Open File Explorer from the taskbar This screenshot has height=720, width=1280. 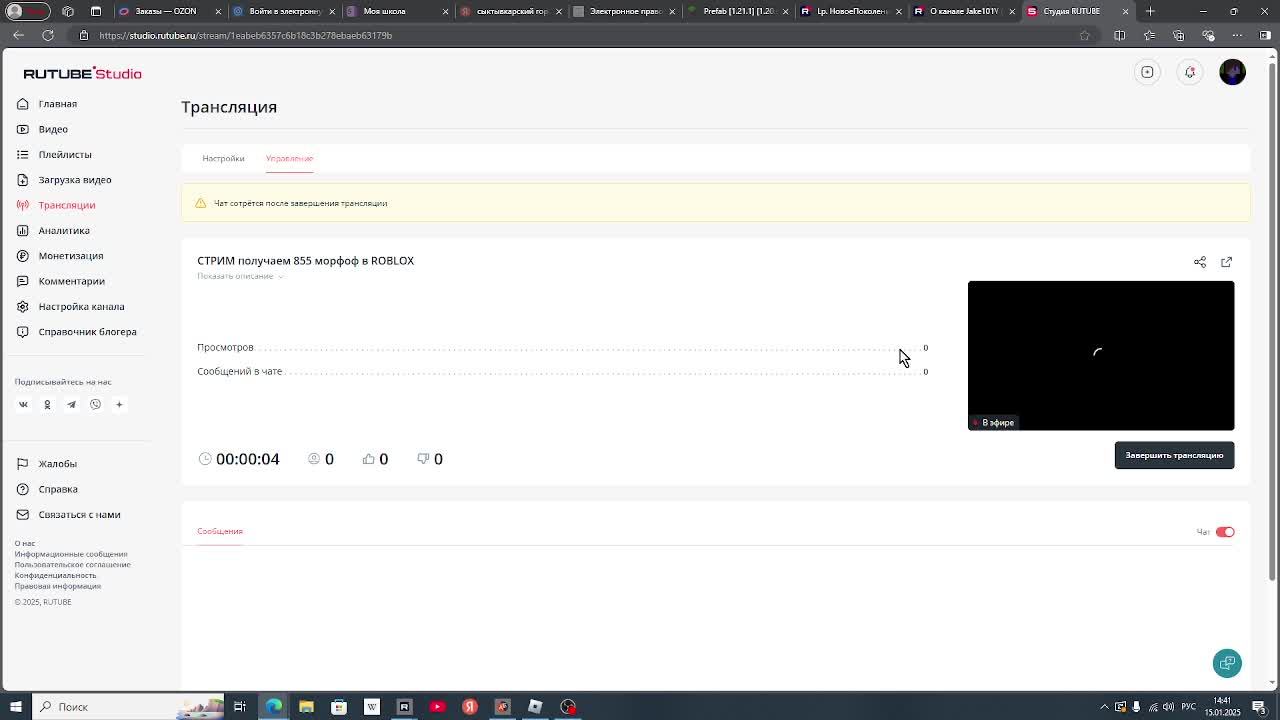[306, 707]
